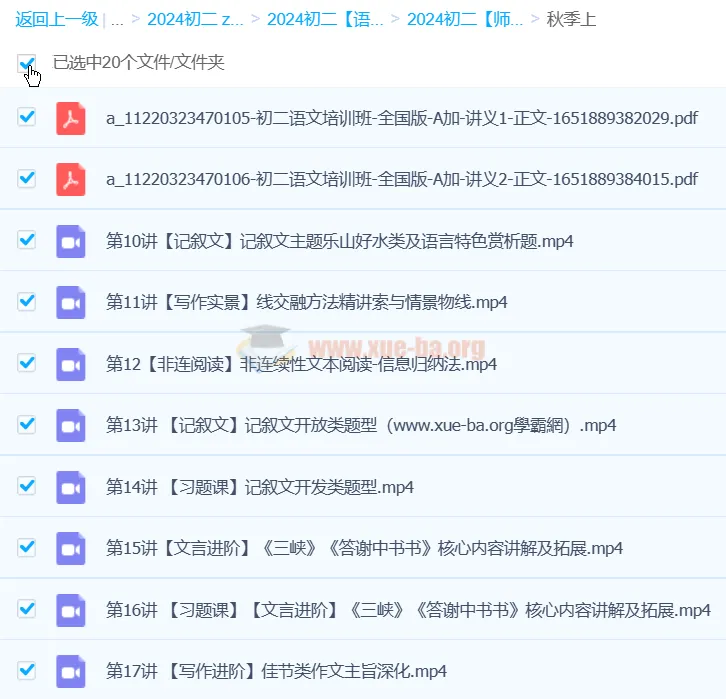726x699 pixels.
Task: Click video icon of 第12讲 file
Action: [x=71, y=364]
